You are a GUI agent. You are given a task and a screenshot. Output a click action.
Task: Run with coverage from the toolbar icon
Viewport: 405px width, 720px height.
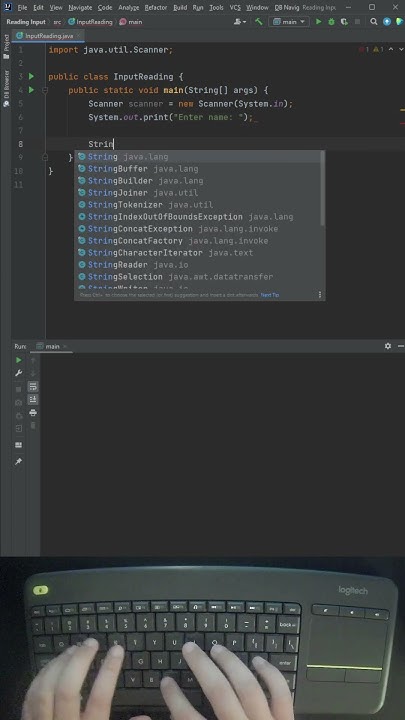pos(344,22)
